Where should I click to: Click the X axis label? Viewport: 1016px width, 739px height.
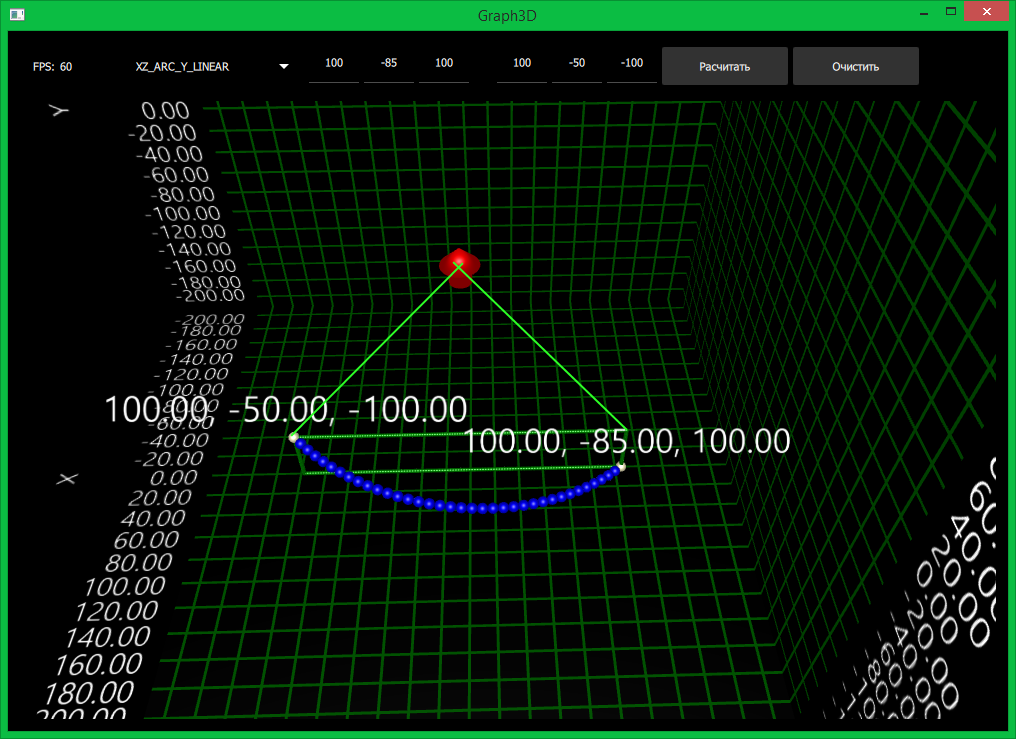67,479
